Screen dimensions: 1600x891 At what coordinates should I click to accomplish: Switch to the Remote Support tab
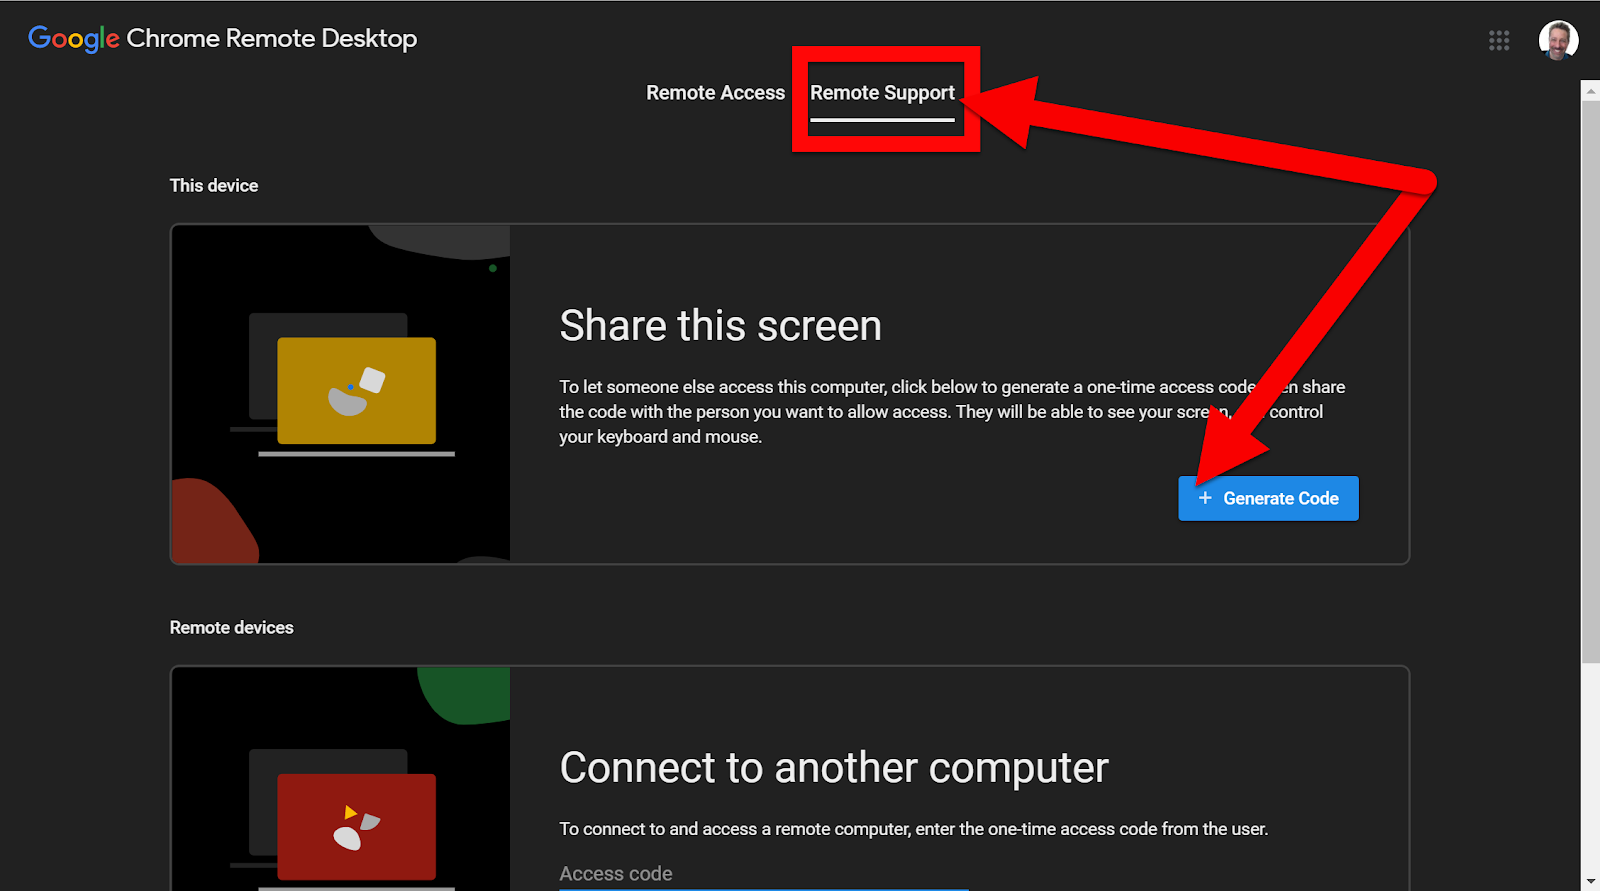[882, 93]
